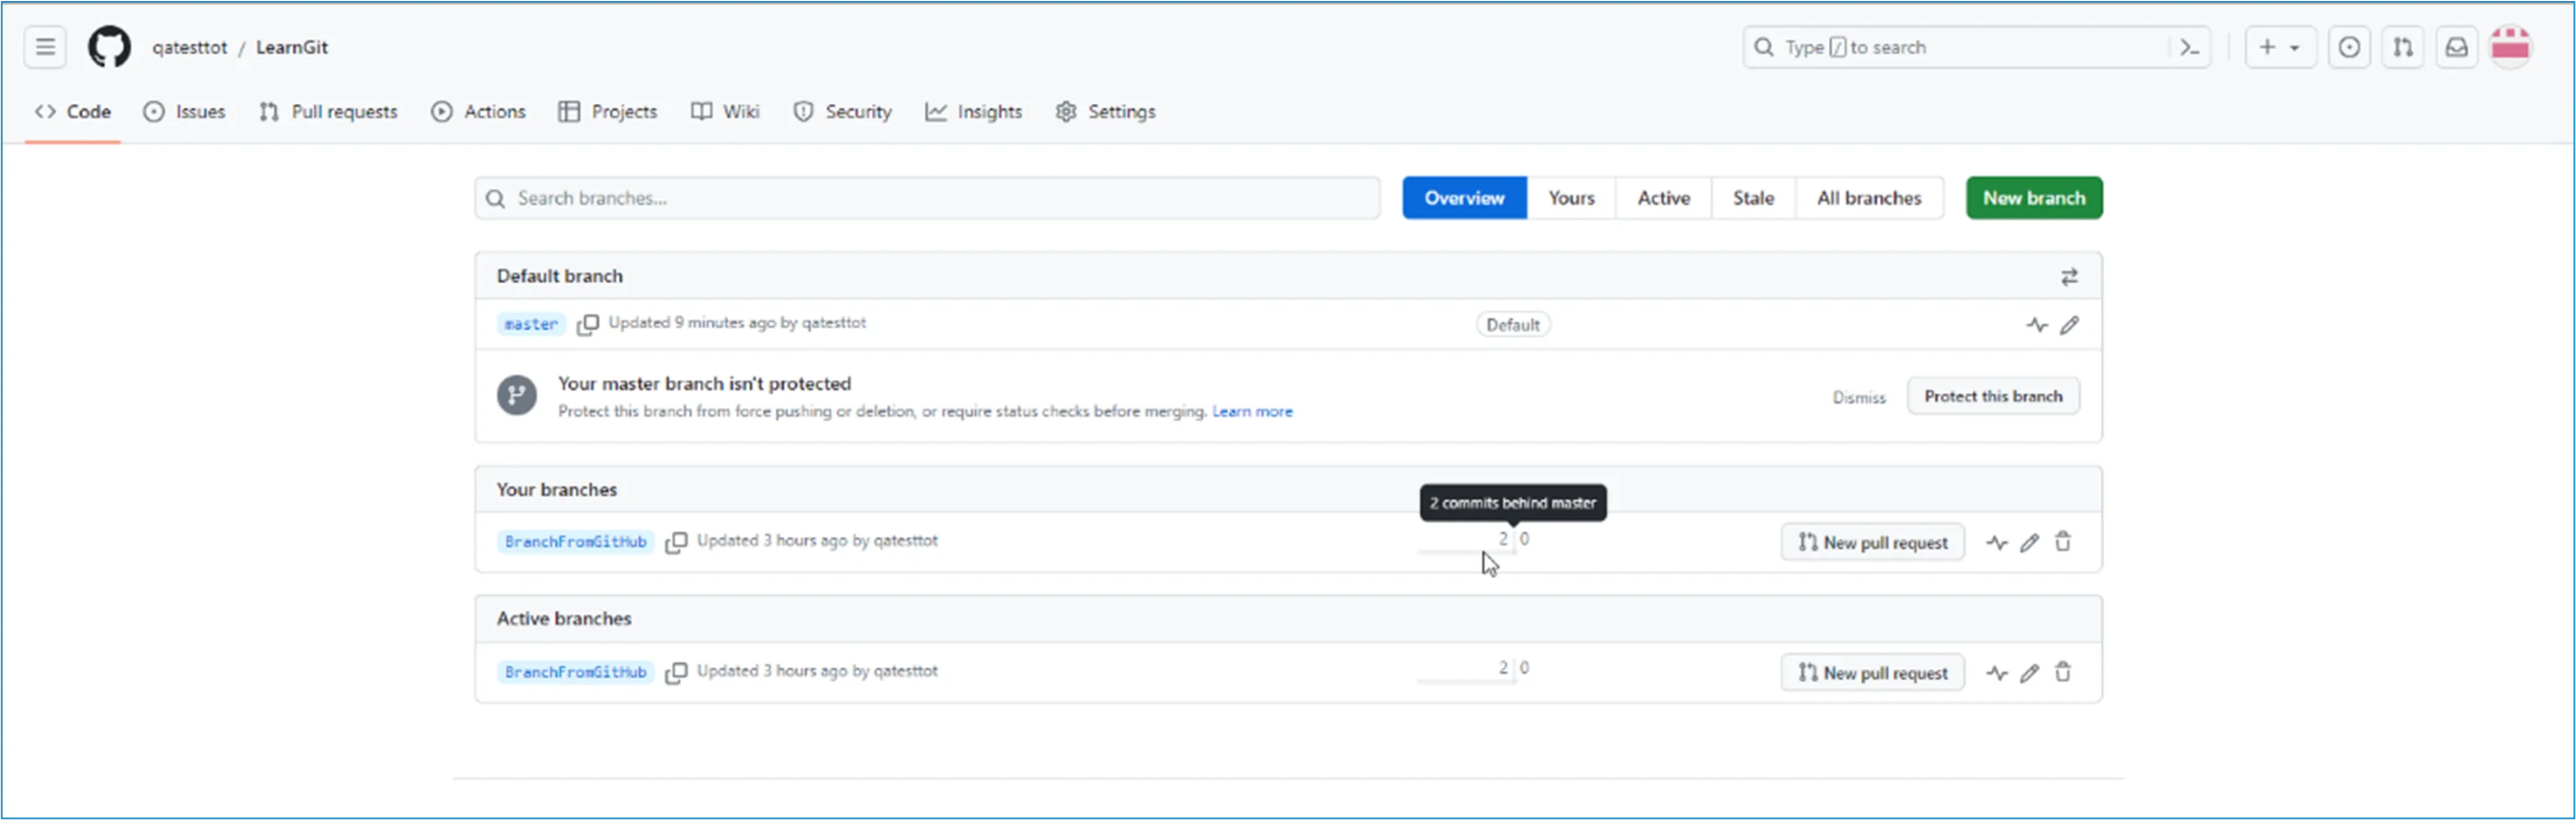Viewport: 2576px width, 820px height.
Task: Open the notifications inbox icon
Action: click(2456, 47)
